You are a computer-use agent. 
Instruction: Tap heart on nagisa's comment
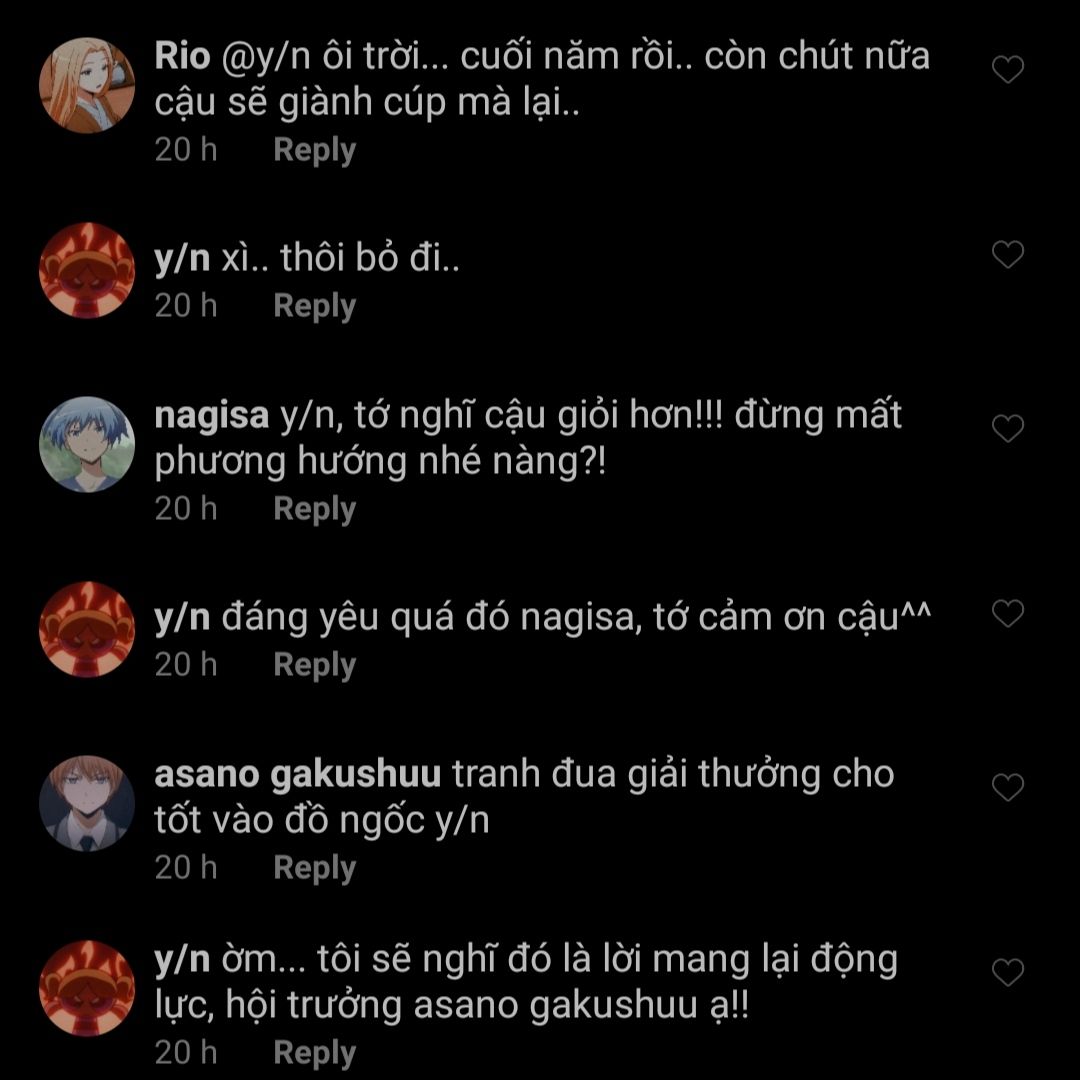[1008, 428]
